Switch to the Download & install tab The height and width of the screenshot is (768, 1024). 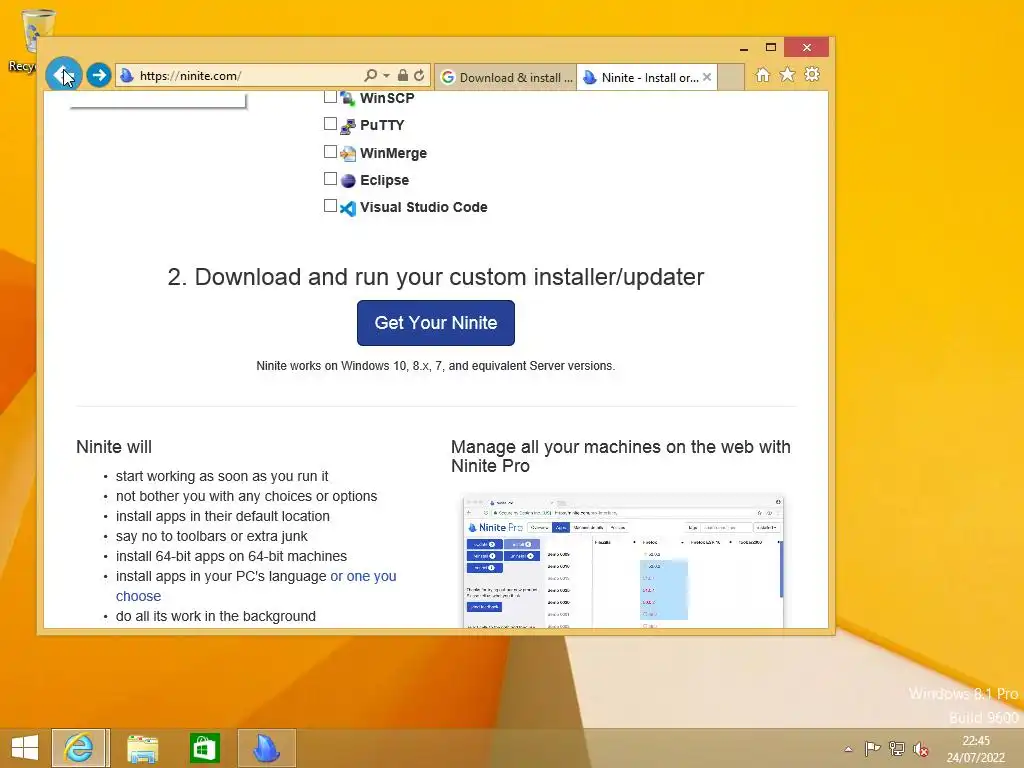[506, 78]
